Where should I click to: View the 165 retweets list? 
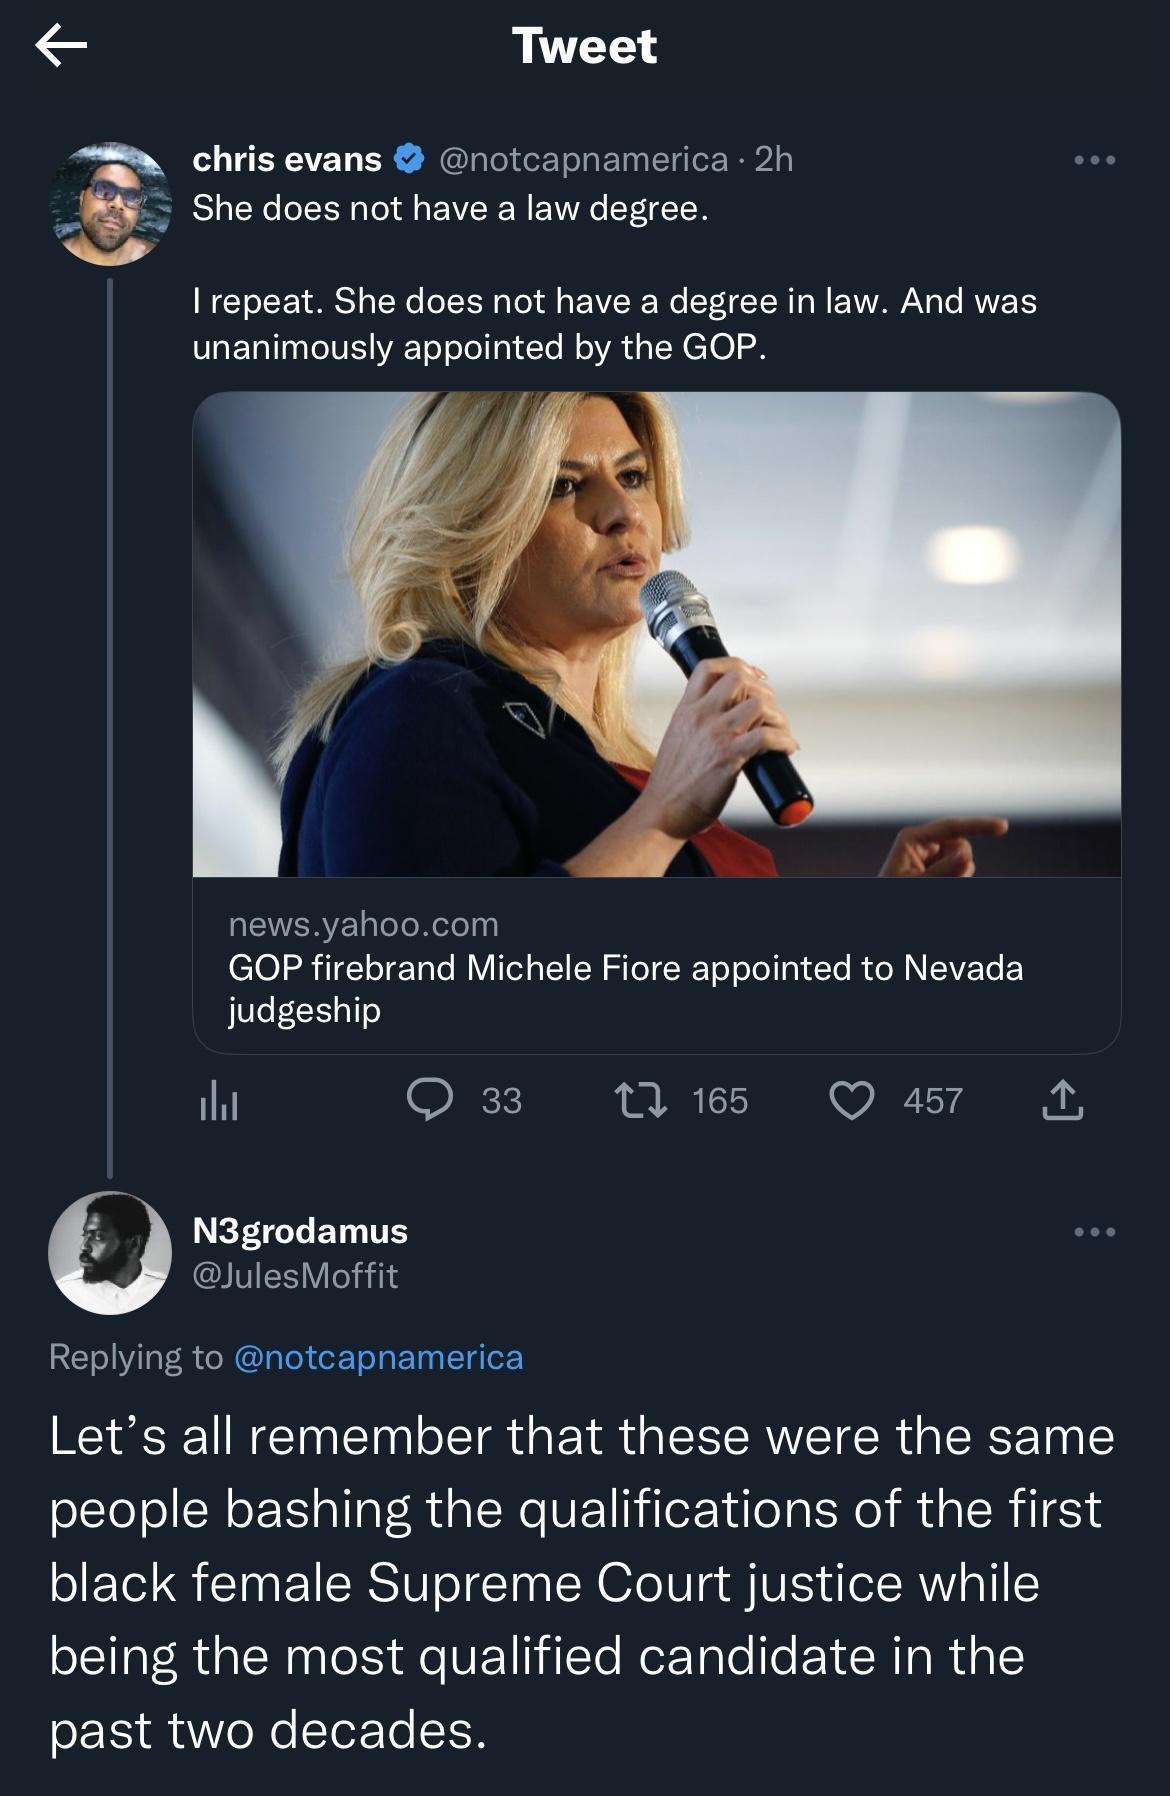[x=722, y=1102]
